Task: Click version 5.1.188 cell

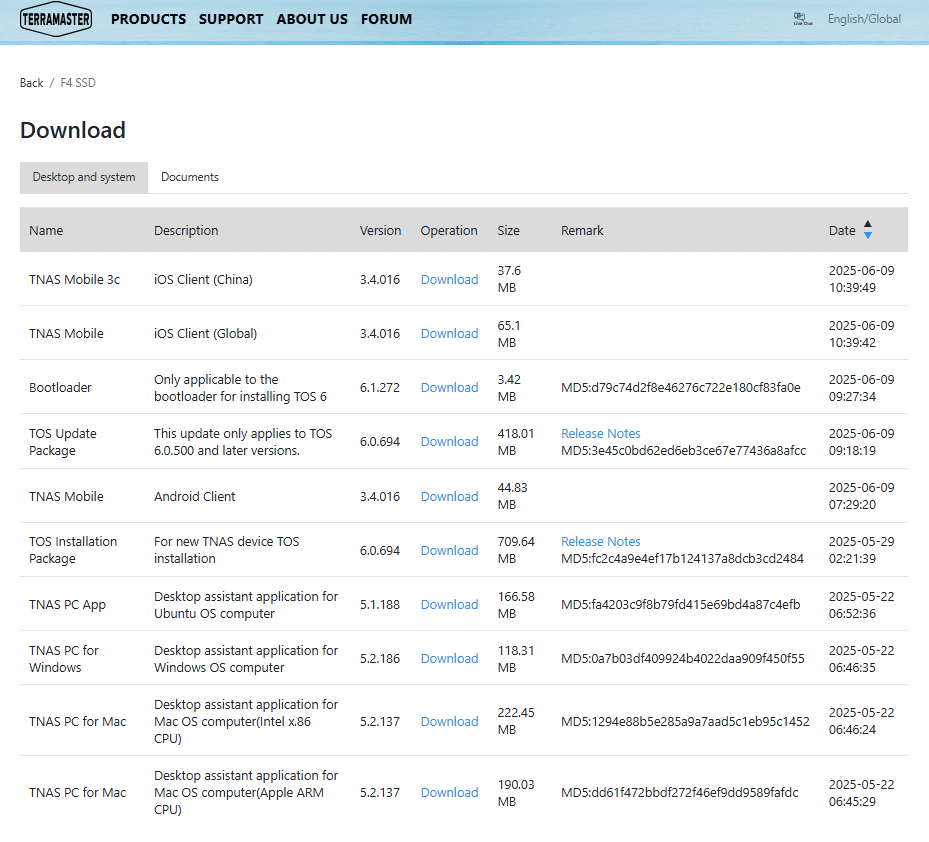Action: pyautogui.click(x=380, y=605)
